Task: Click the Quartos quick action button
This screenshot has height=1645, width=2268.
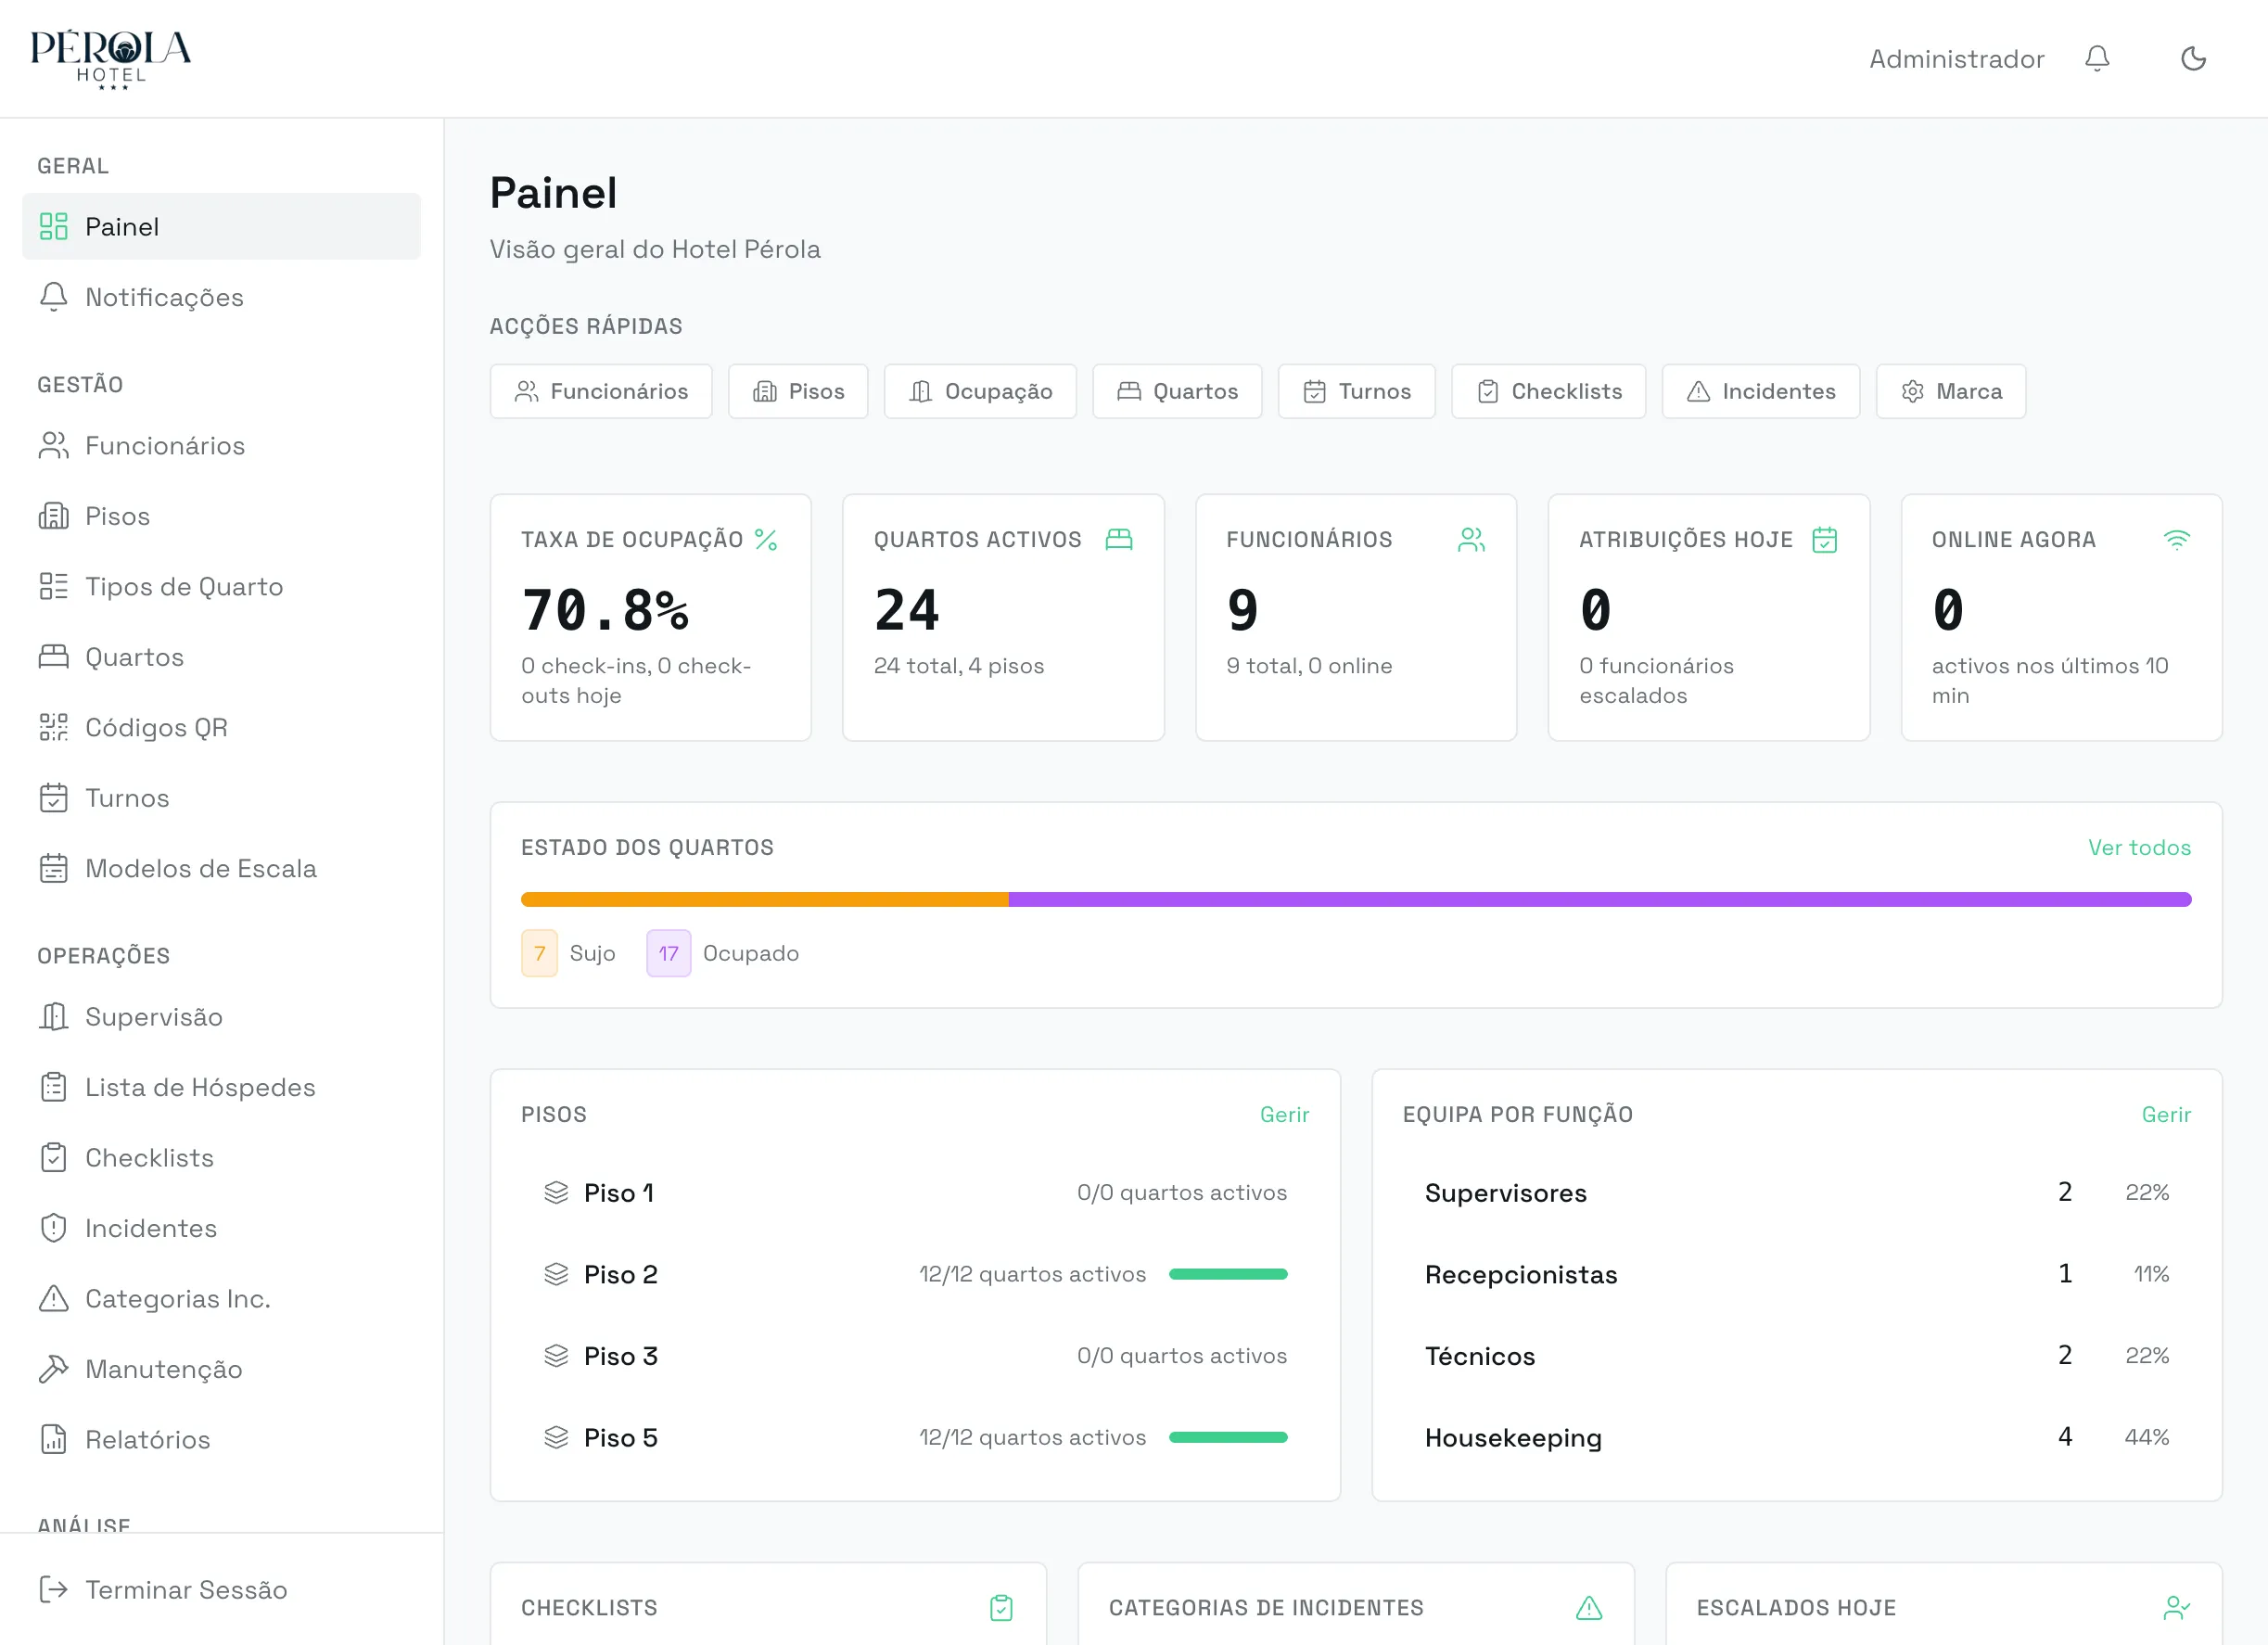Action: 1177,391
